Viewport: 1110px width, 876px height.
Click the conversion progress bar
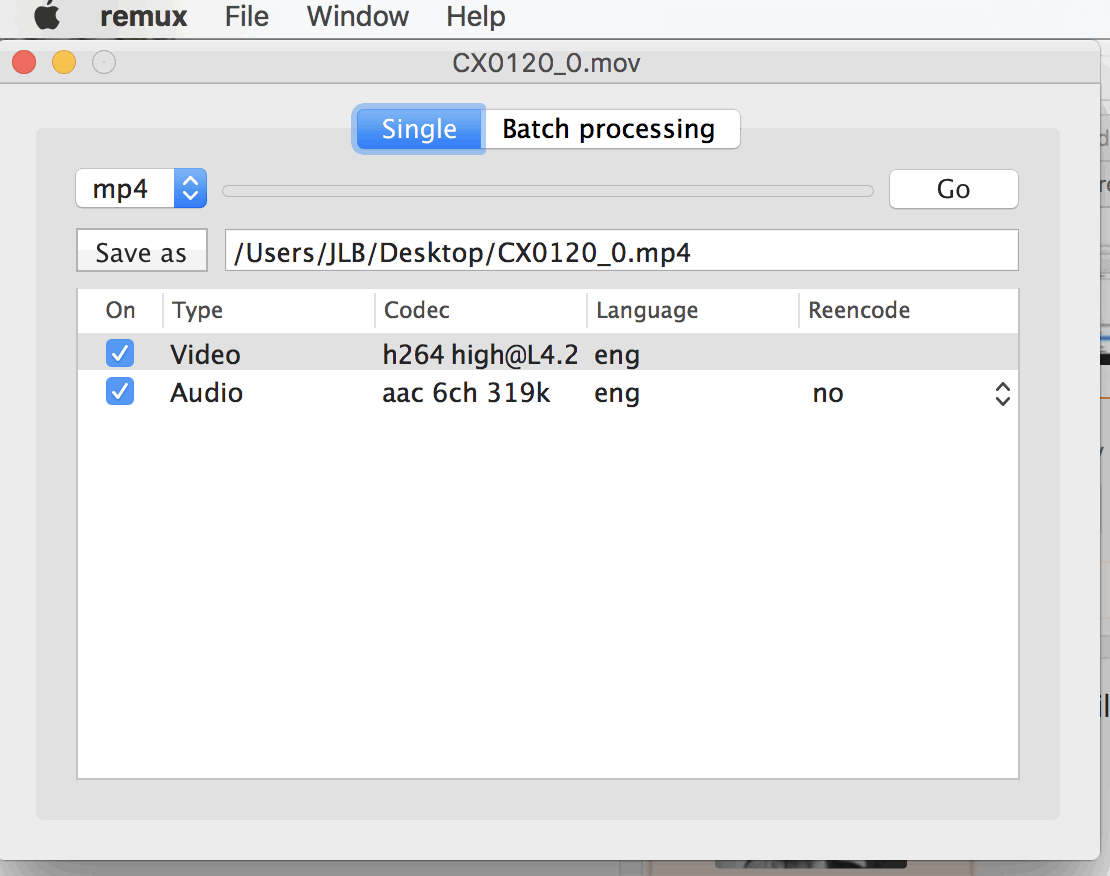(x=548, y=190)
